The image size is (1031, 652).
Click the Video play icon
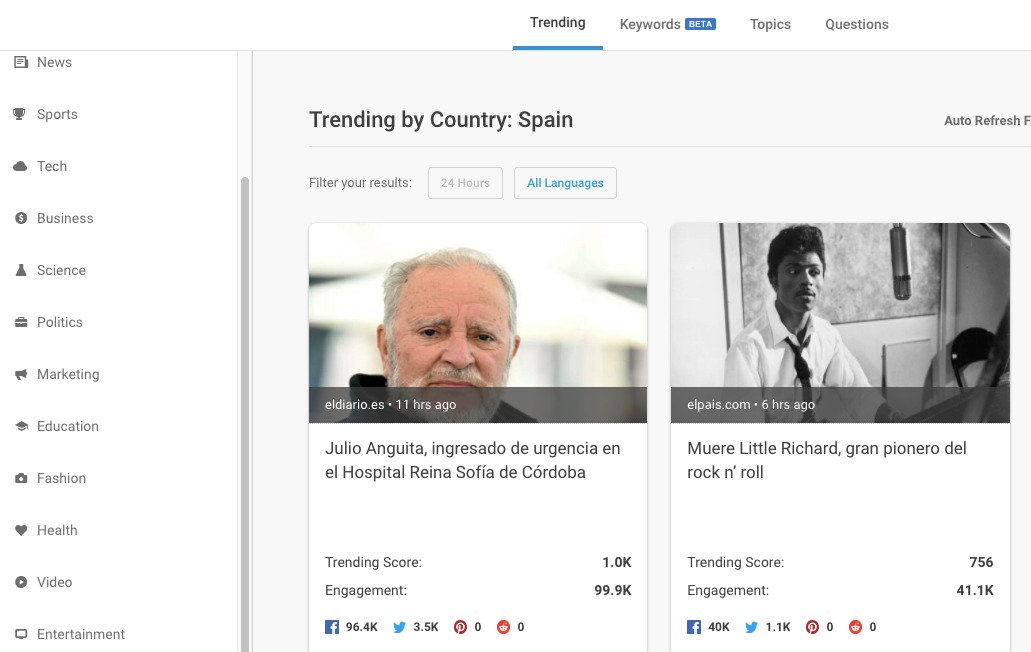click(x=21, y=582)
